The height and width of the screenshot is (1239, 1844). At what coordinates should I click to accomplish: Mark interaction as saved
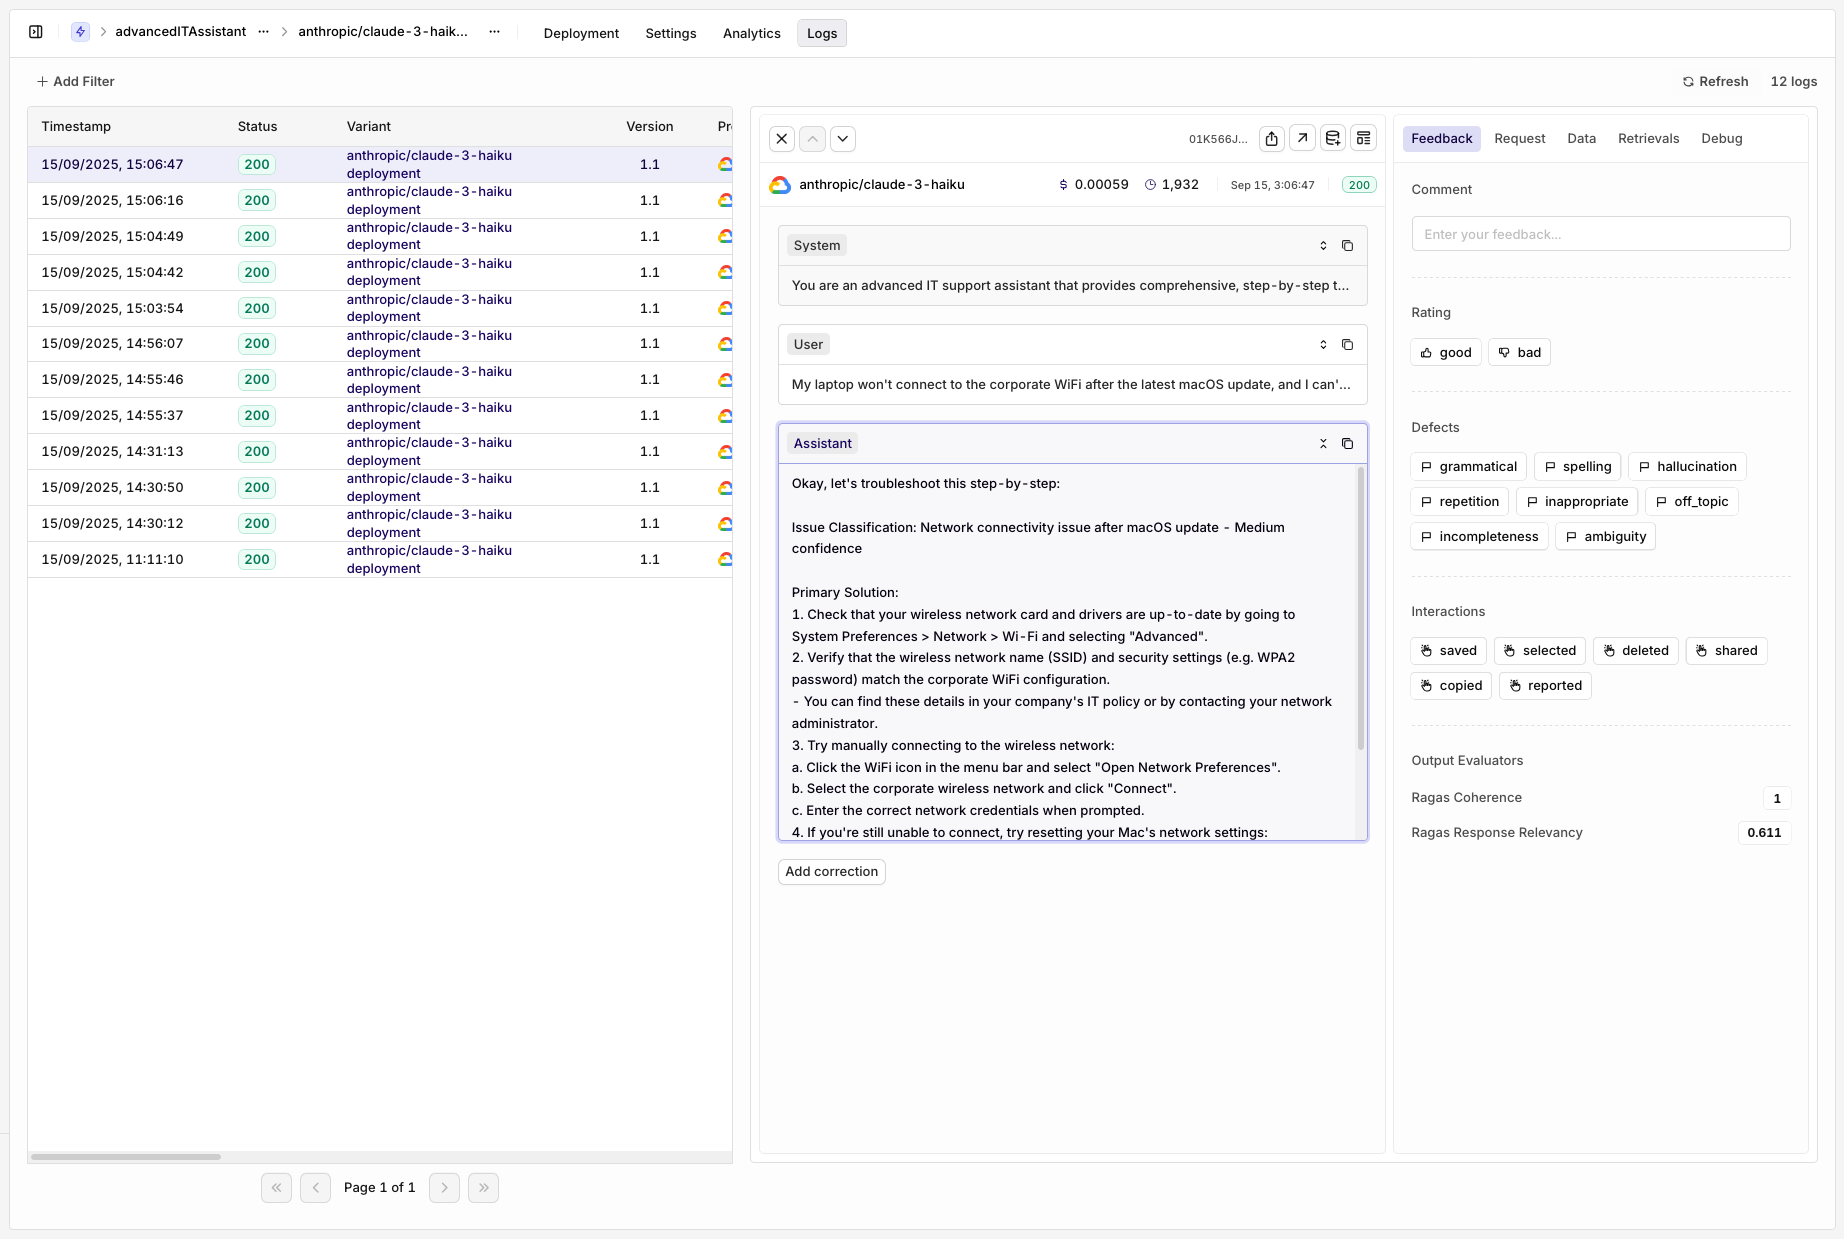[1449, 651]
